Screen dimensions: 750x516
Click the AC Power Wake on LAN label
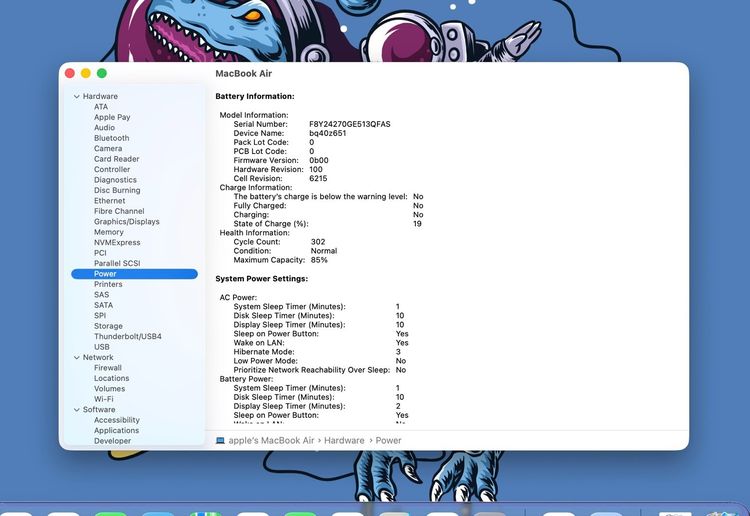pyautogui.click(x=259, y=343)
